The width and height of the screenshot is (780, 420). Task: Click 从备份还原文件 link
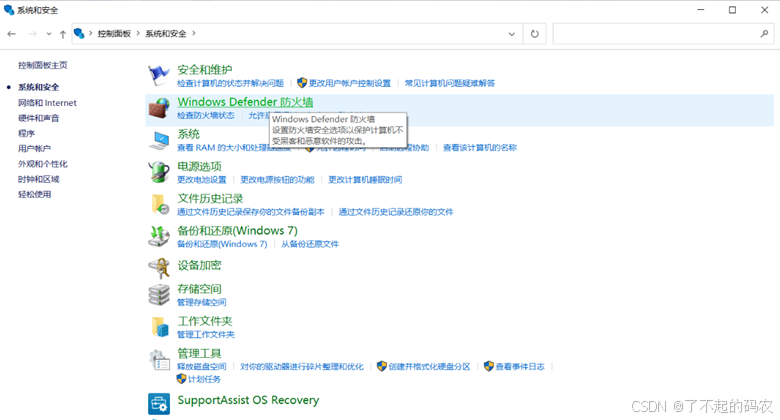coord(310,244)
